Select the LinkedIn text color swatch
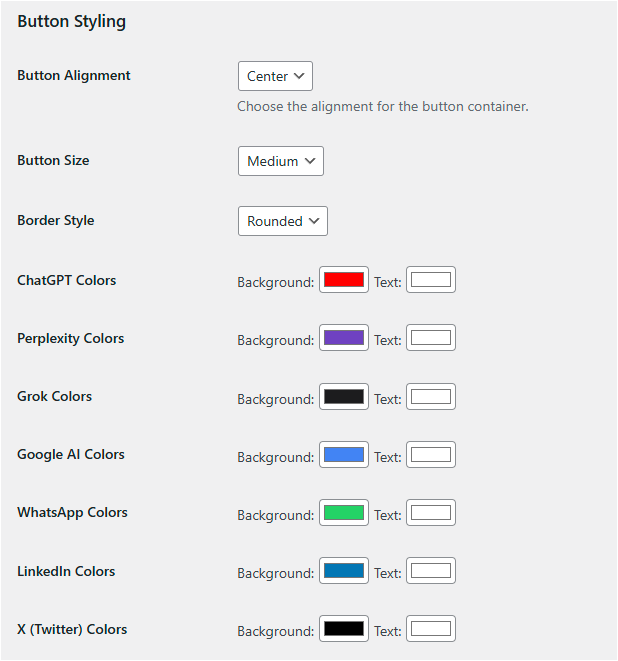 point(431,571)
